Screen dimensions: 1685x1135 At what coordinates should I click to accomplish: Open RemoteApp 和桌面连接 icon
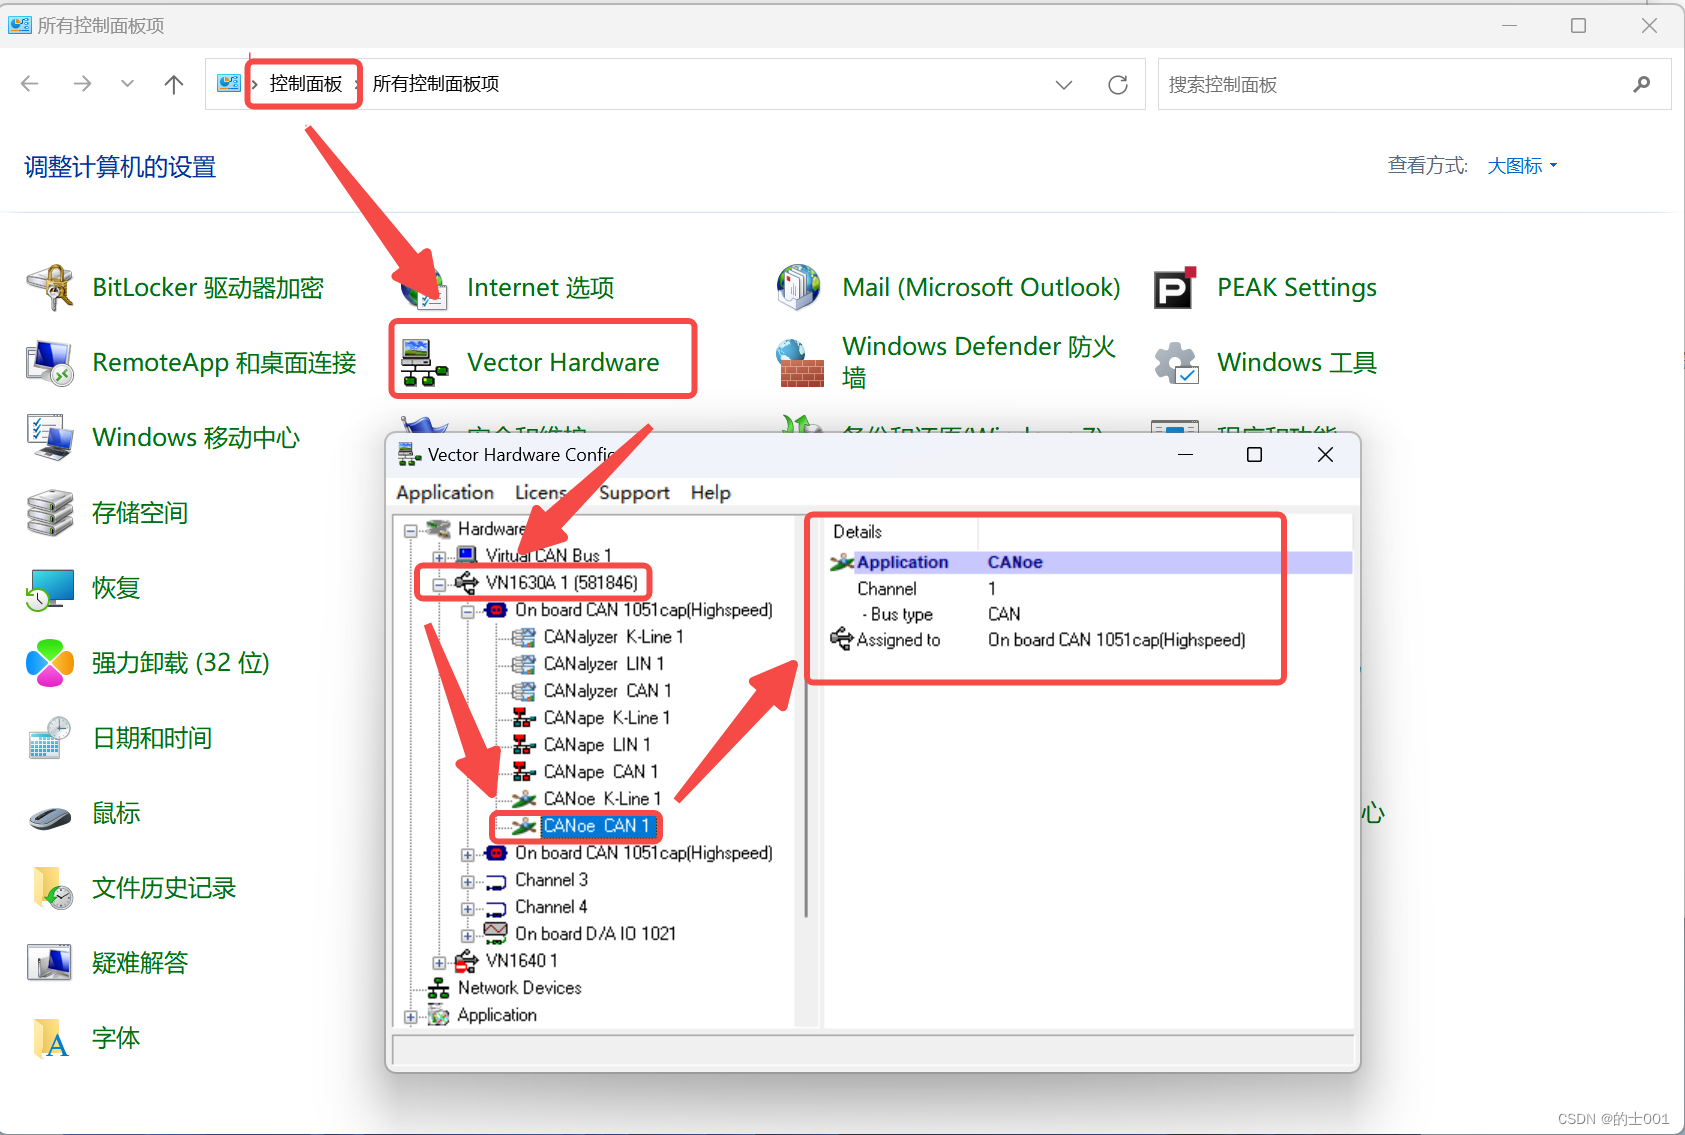click(50, 363)
